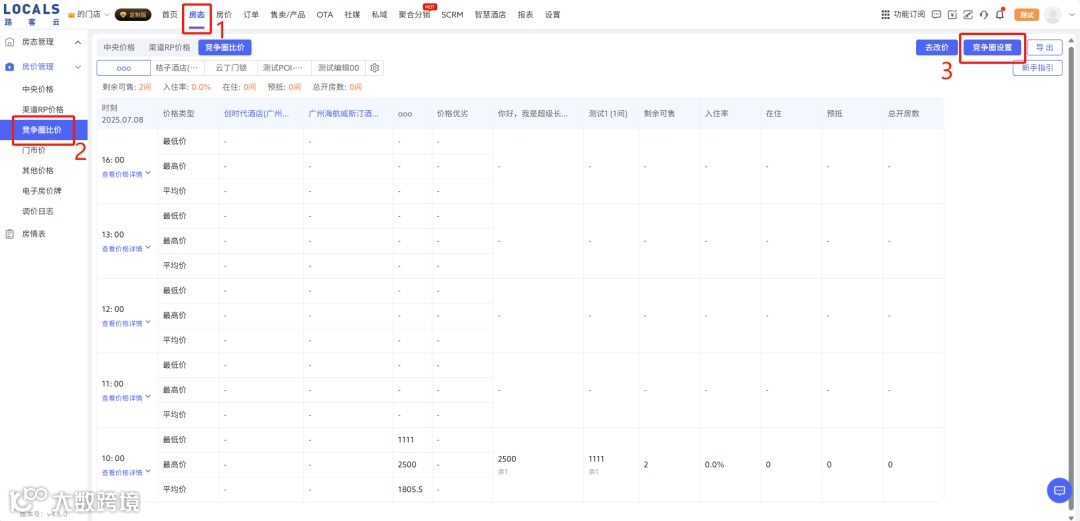Expand 查看价格详情 for 11:00

126,398
